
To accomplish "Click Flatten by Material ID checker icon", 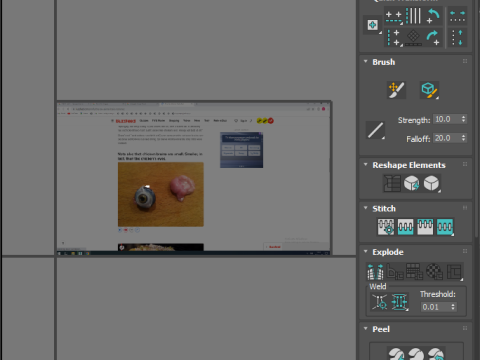I will click(434, 272).
